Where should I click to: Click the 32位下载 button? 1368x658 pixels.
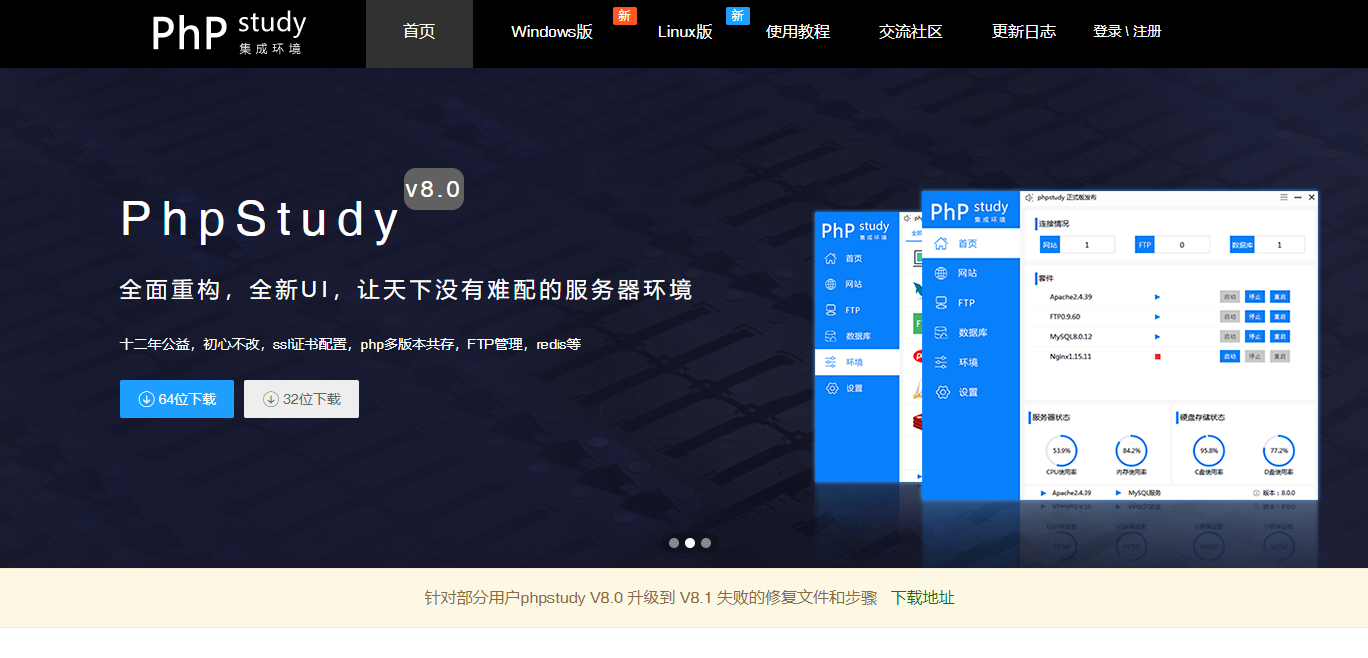click(x=301, y=399)
